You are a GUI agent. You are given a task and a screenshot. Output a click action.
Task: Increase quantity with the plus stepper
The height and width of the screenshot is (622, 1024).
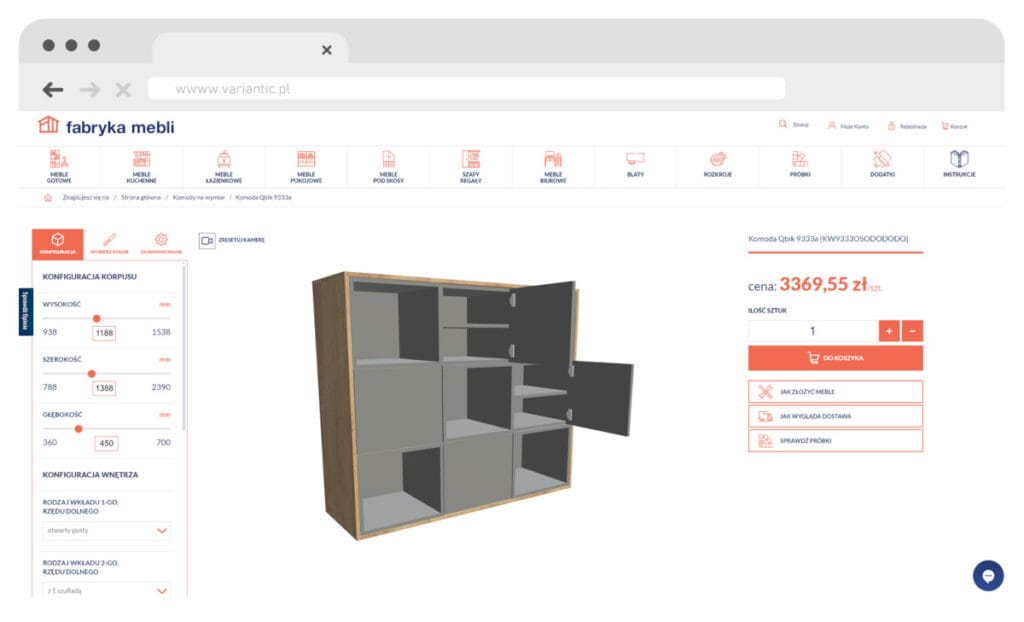pyautogui.click(x=890, y=329)
